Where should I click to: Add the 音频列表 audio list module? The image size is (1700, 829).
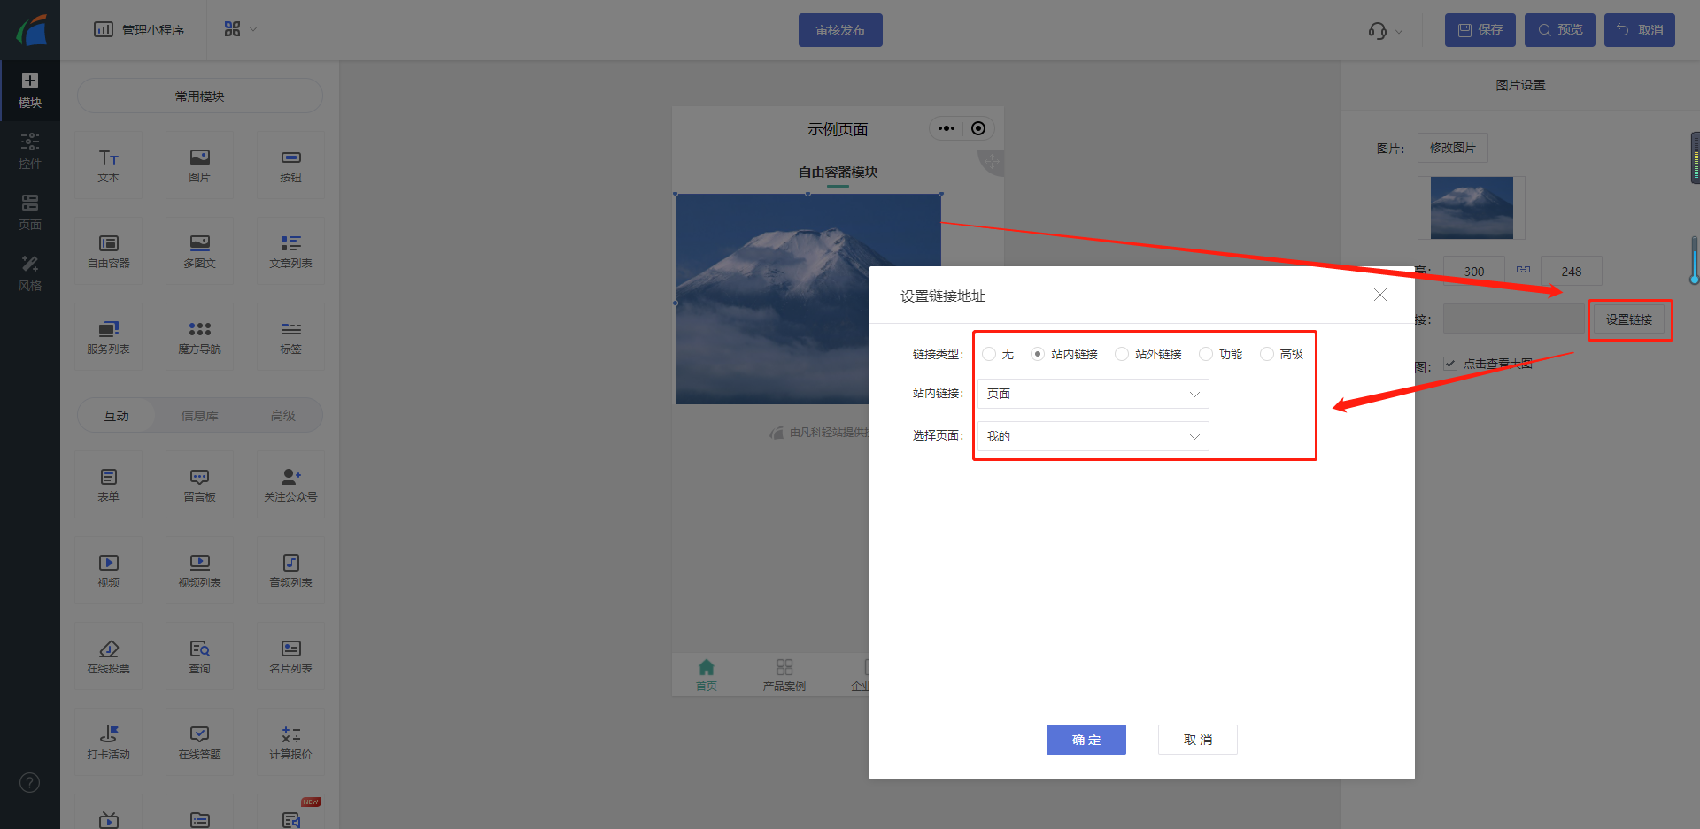point(291,570)
